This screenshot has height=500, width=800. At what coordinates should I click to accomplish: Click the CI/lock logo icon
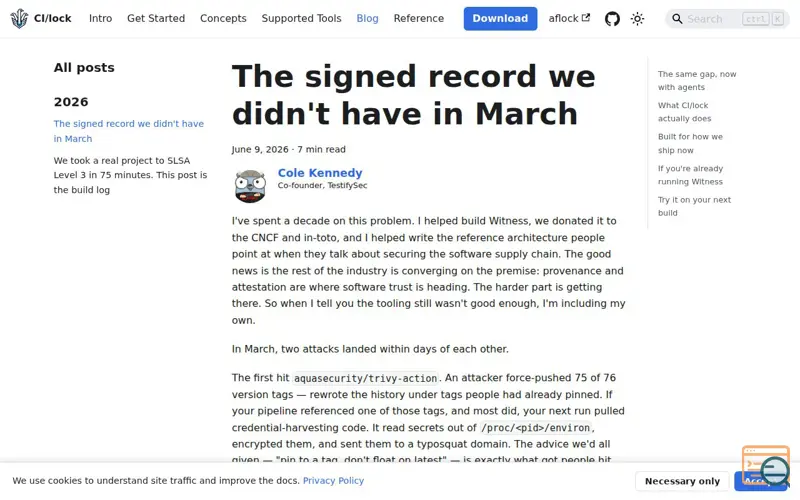point(19,19)
